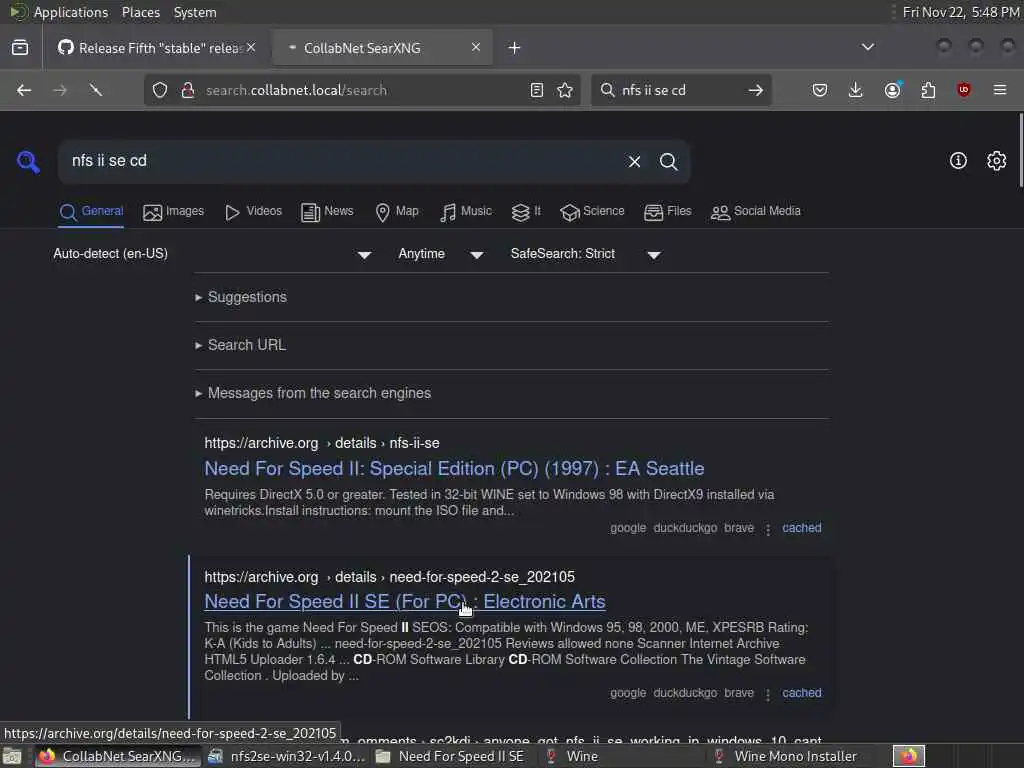Open the tracking protection shield icon
Viewport: 1024px width, 768px height.
(160, 90)
